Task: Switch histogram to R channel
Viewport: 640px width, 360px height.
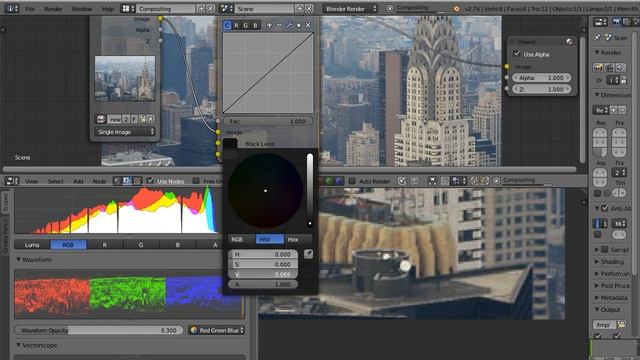Action: tap(104, 244)
